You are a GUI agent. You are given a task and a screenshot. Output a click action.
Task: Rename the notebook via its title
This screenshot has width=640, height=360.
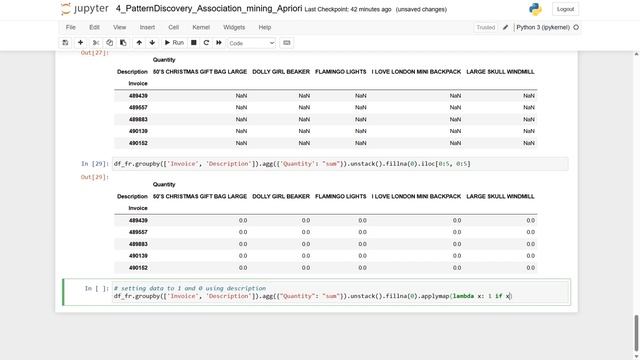209,9
